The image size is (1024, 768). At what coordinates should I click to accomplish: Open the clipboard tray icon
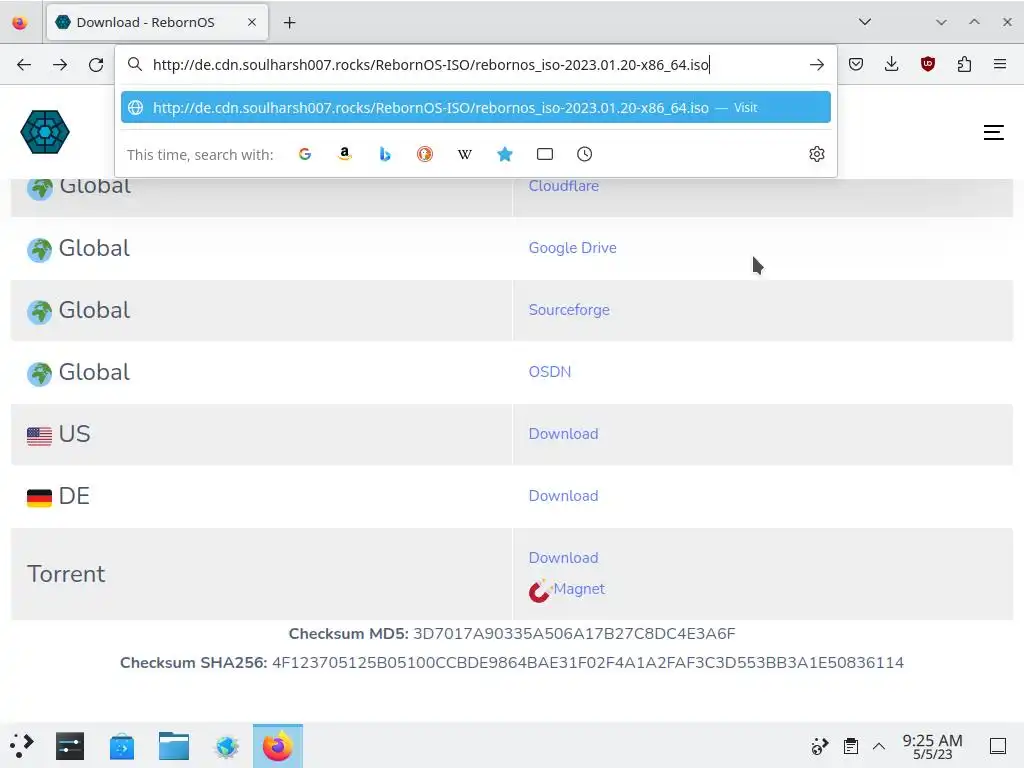click(x=850, y=746)
